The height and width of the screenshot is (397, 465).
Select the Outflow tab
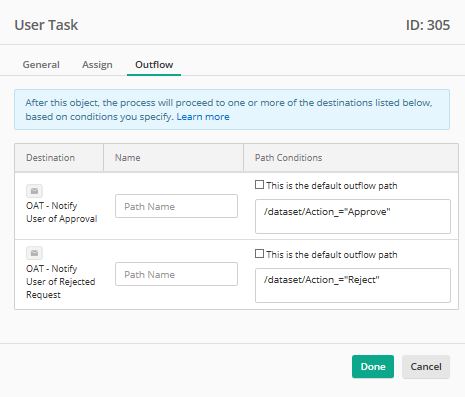[154, 65]
